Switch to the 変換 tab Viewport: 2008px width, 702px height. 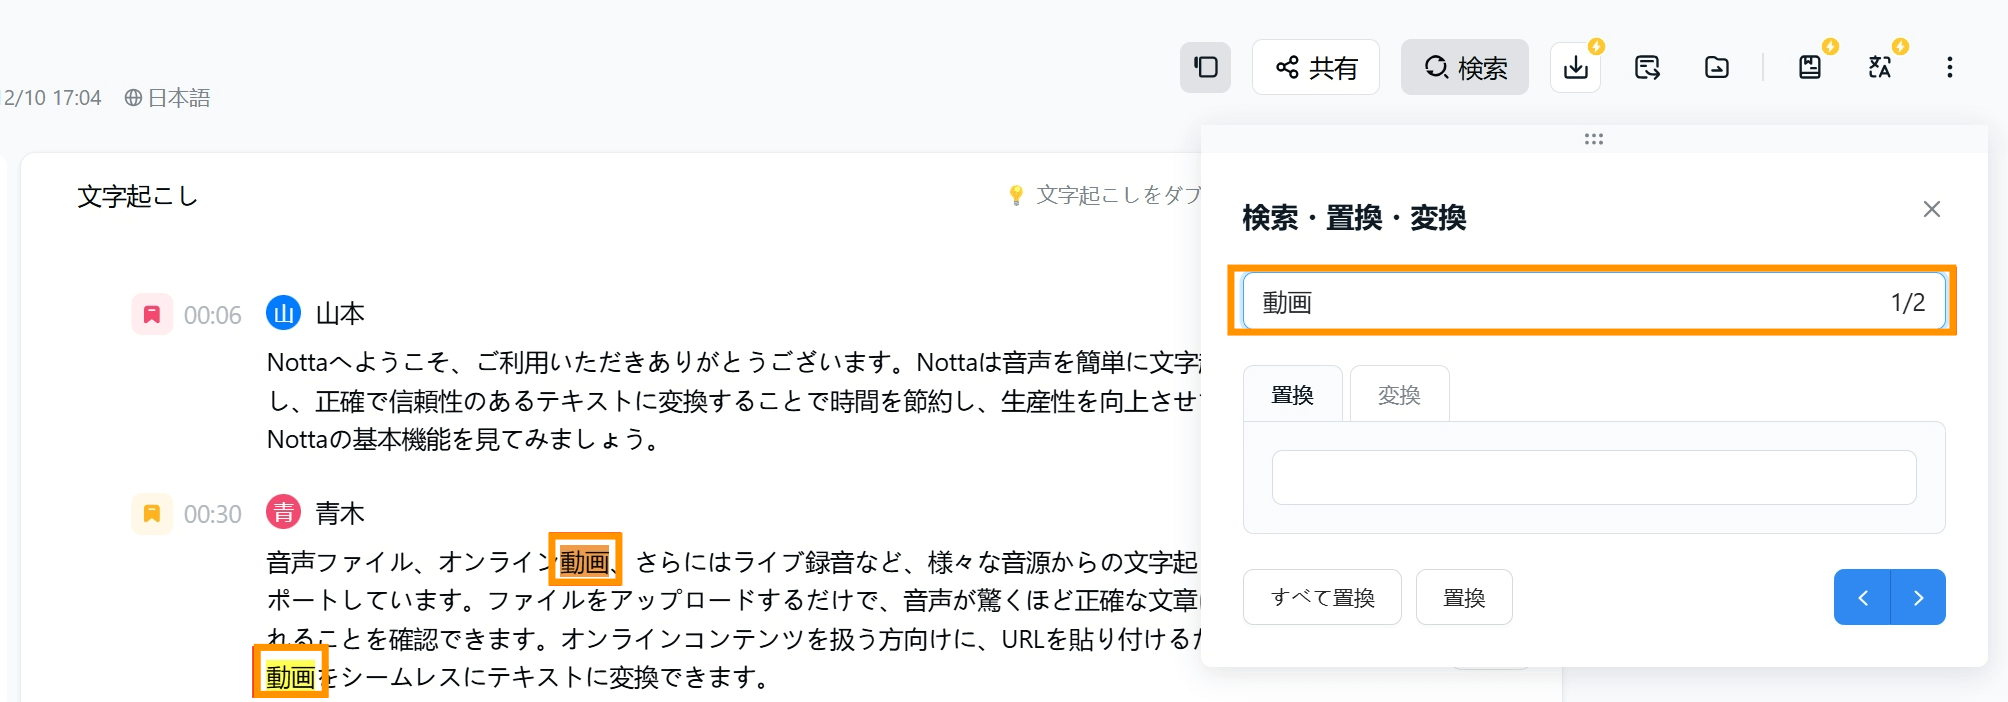click(x=1399, y=395)
